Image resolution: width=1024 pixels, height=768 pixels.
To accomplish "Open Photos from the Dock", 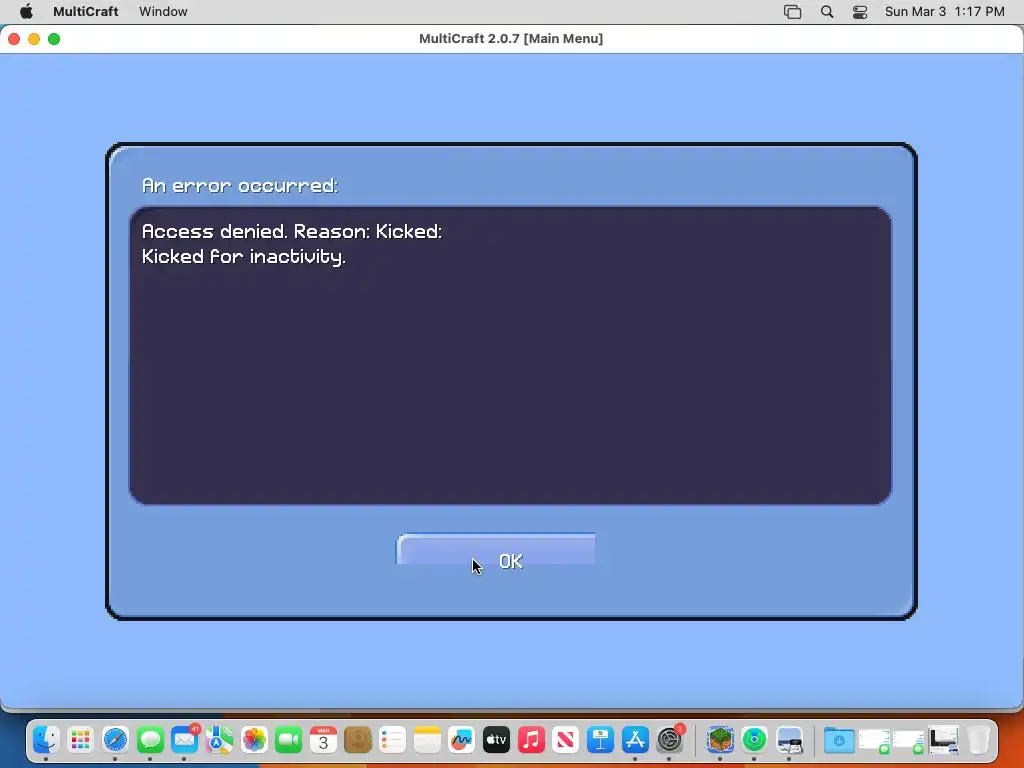I will point(254,740).
